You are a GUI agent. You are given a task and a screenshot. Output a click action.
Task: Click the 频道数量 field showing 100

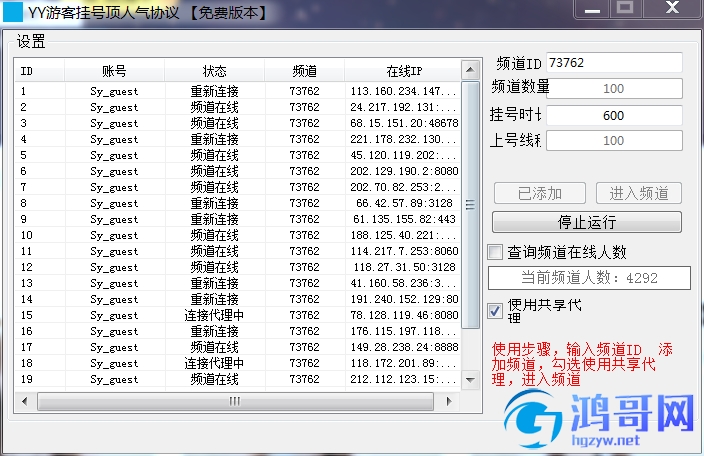pyautogui.click(x=614, y=88)
